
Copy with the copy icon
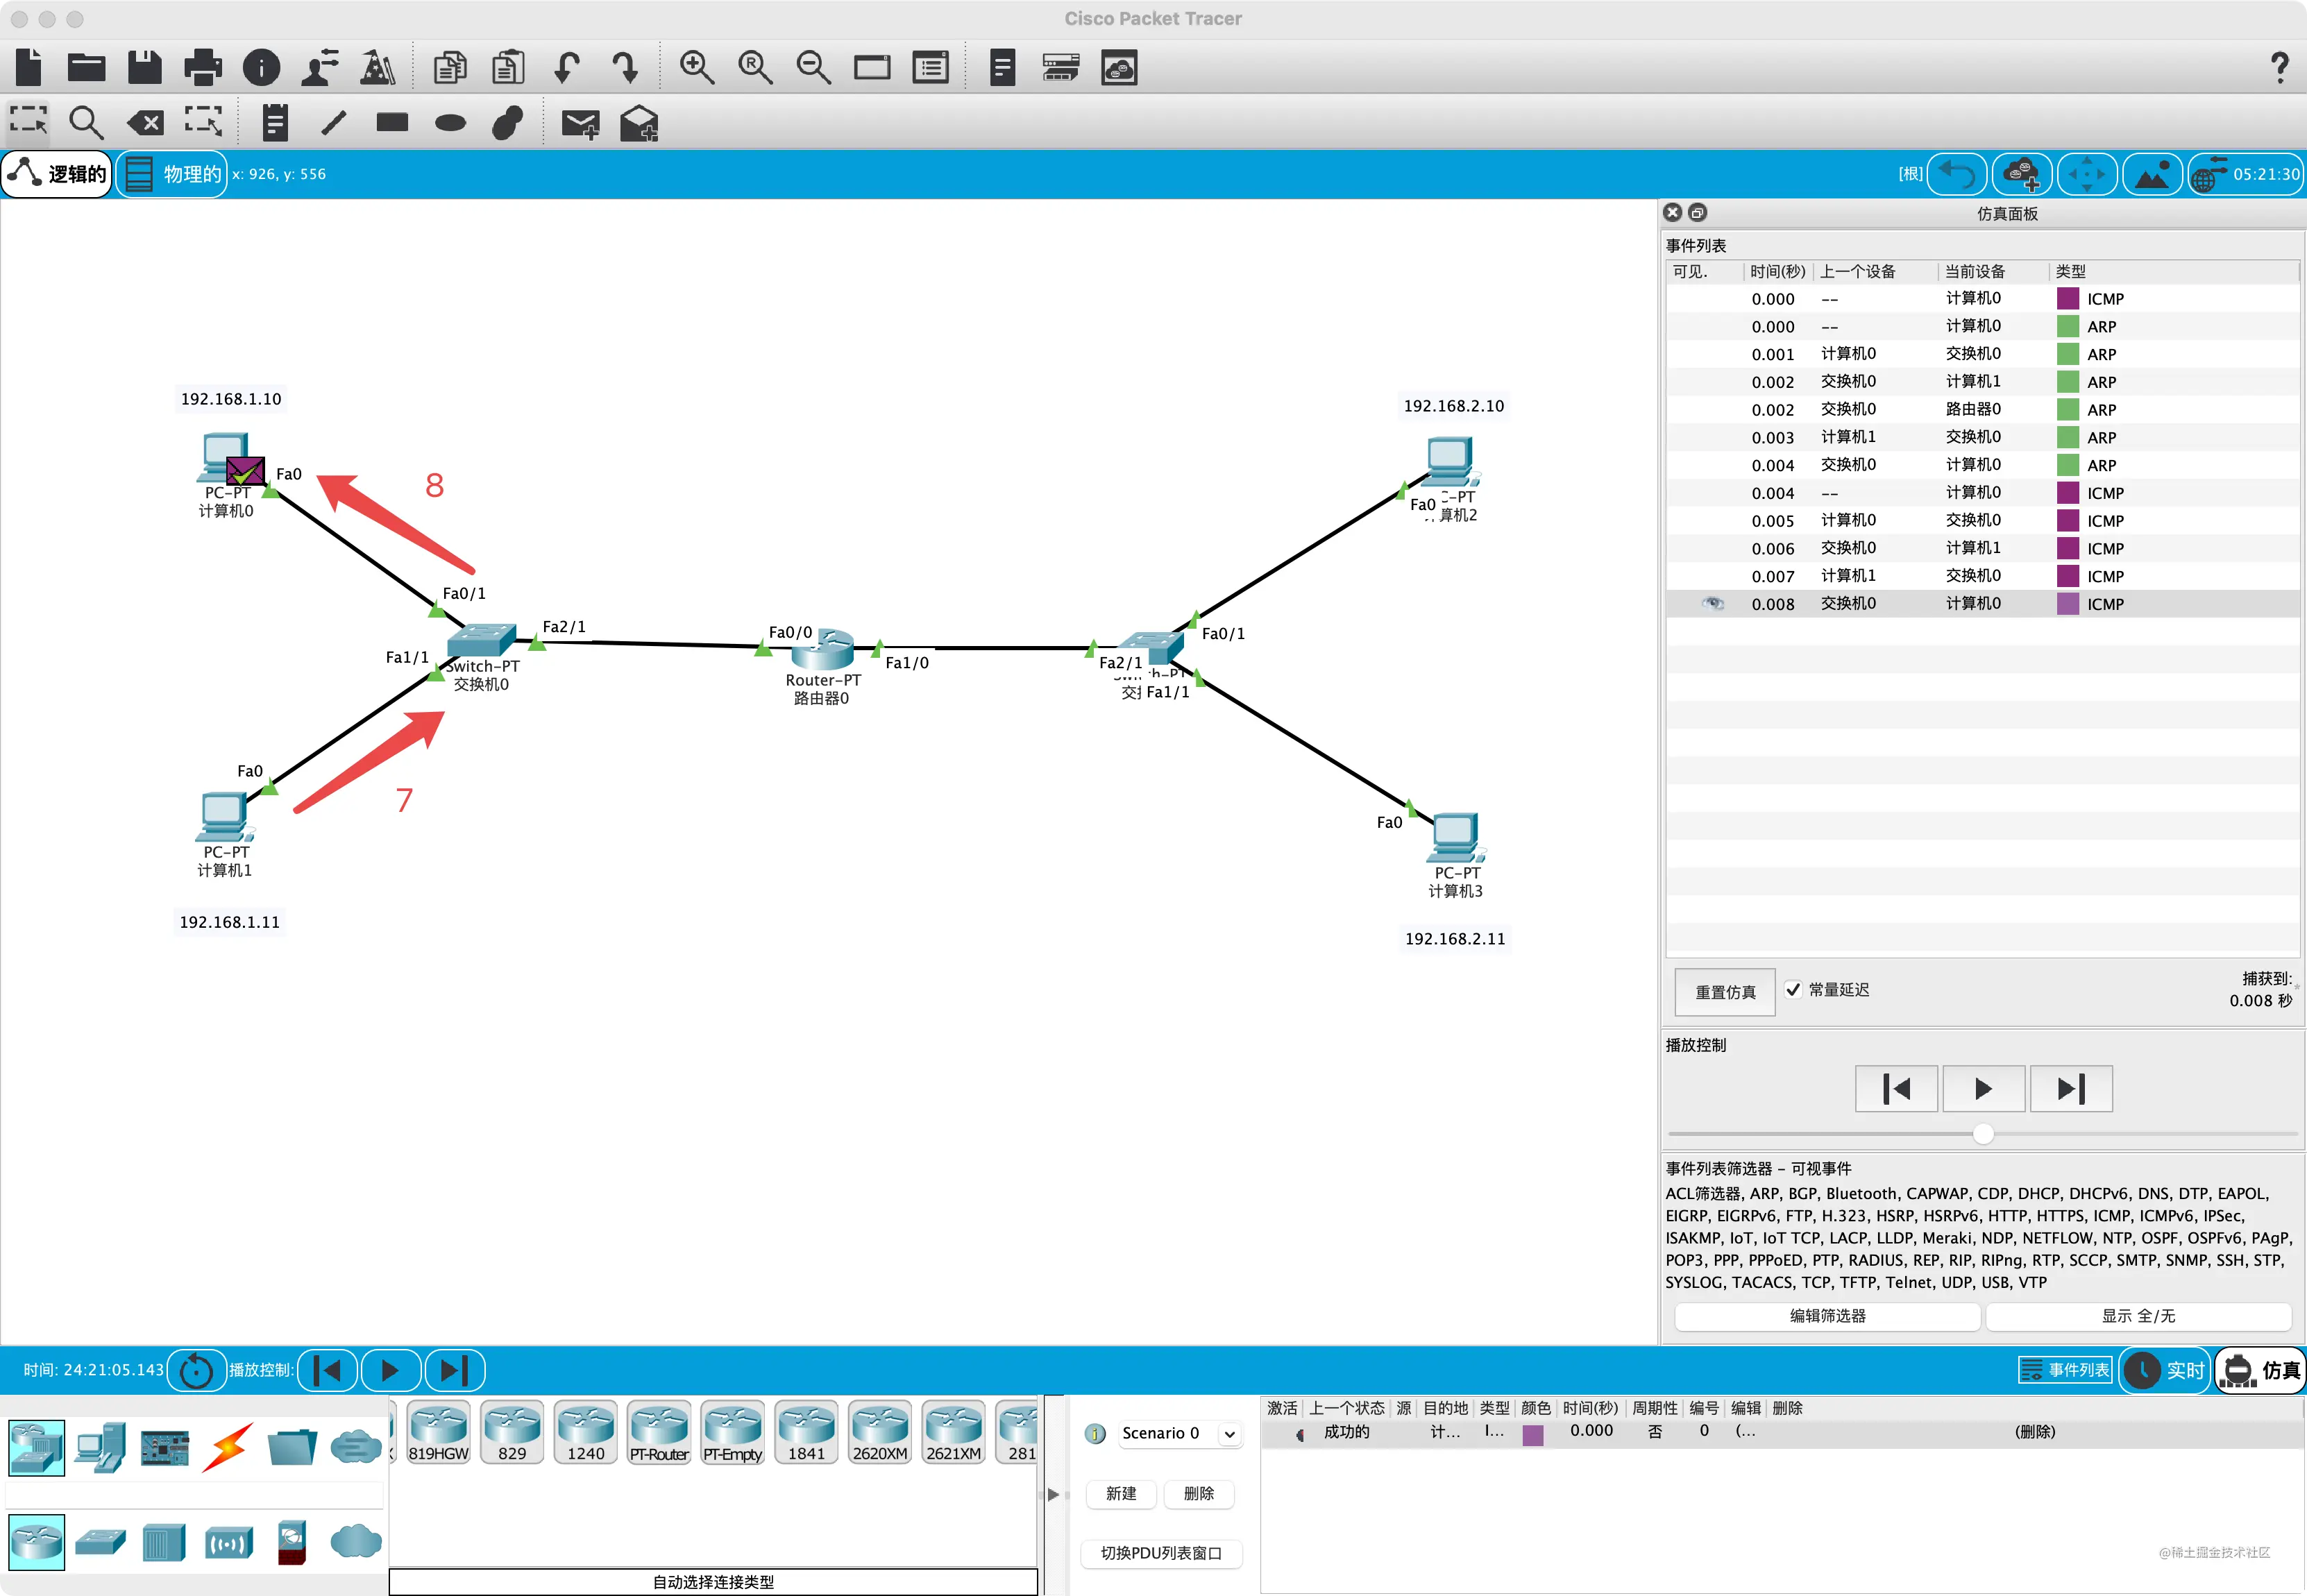(x=450, y=67)
